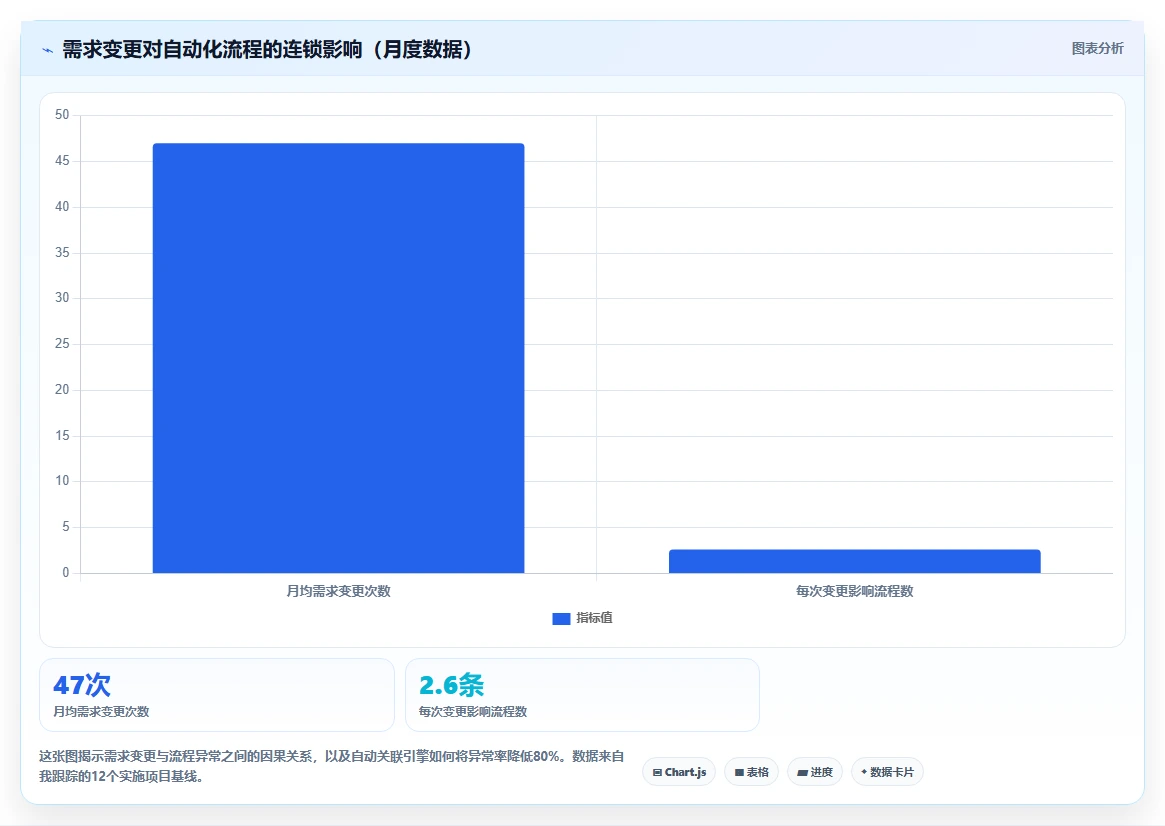Viewport: 1165px width, 826px height.
Task: Click the 数据卡片 tag
Action: [887, 772]
